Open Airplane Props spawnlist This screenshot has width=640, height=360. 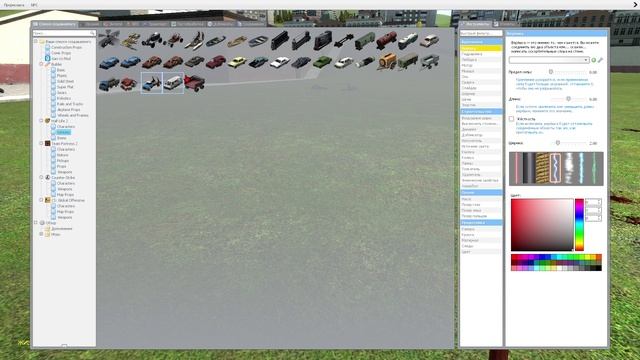pyautogui.click(x=68, y=110)
